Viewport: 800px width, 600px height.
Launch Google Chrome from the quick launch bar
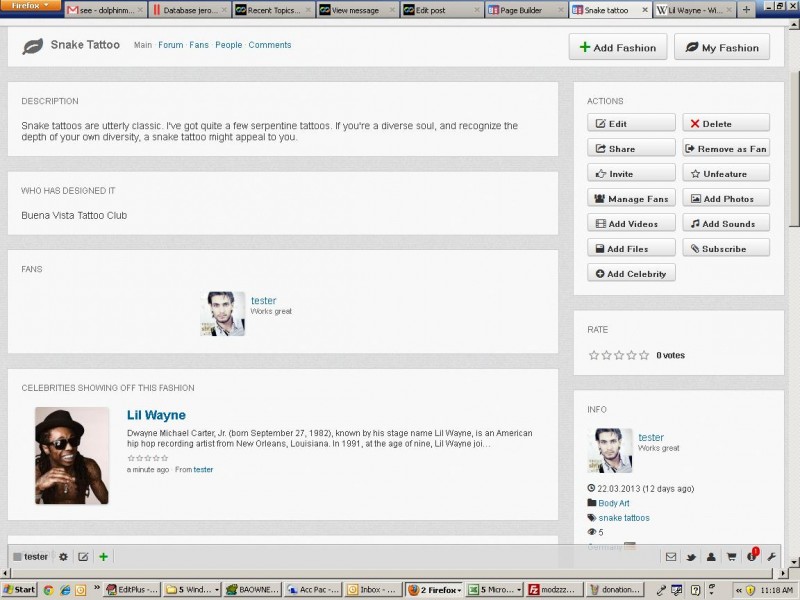(x=48, y=590)
